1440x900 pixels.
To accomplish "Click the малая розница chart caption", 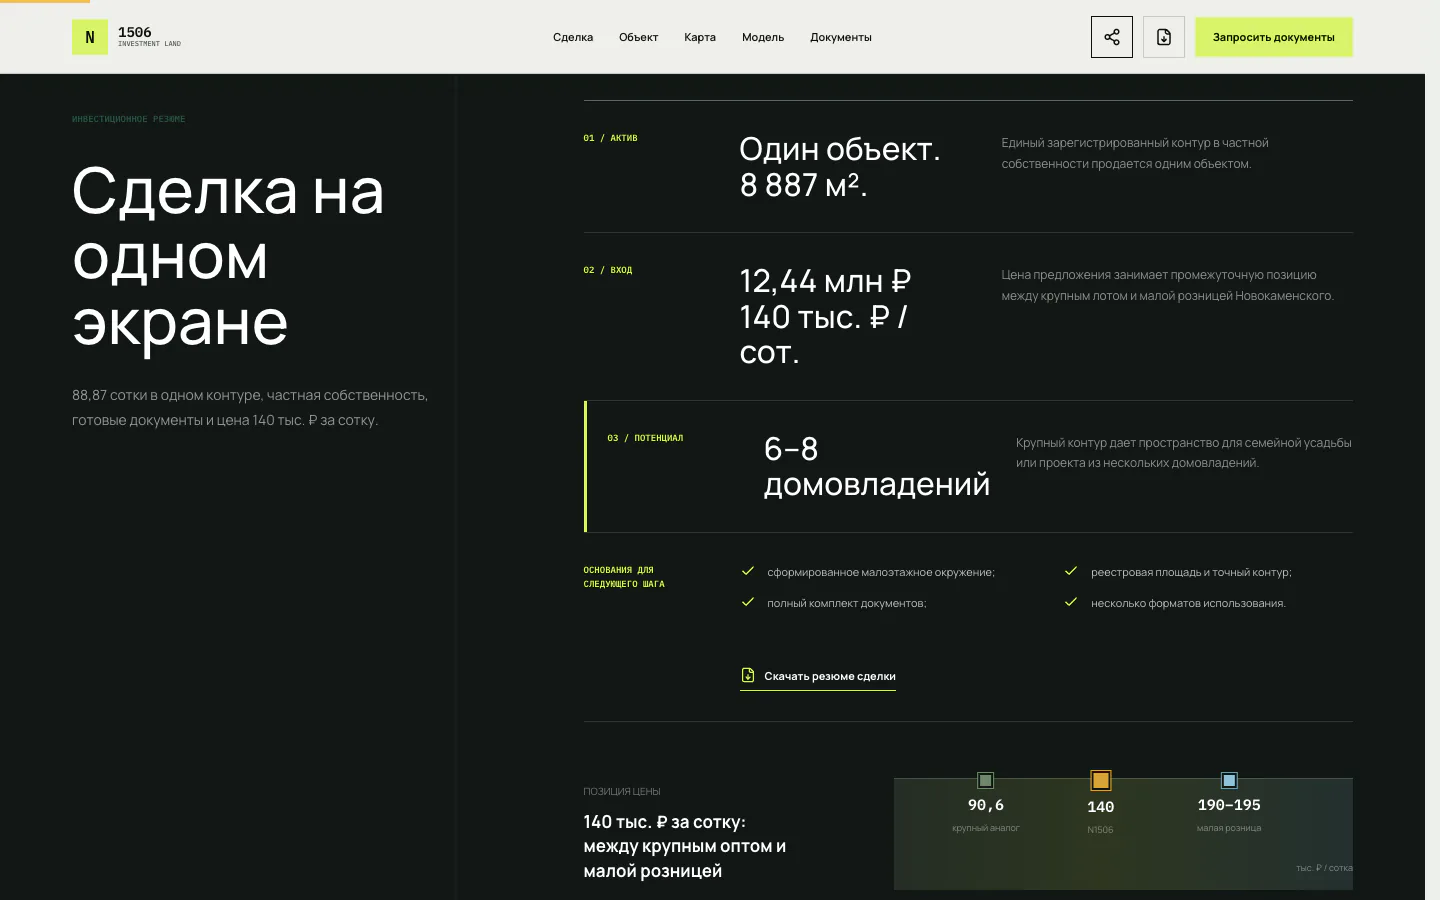I will click(1229, 828).
